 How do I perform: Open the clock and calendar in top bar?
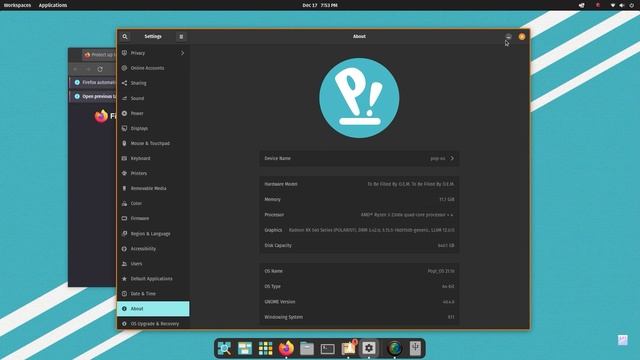click(x=320, y=5)
